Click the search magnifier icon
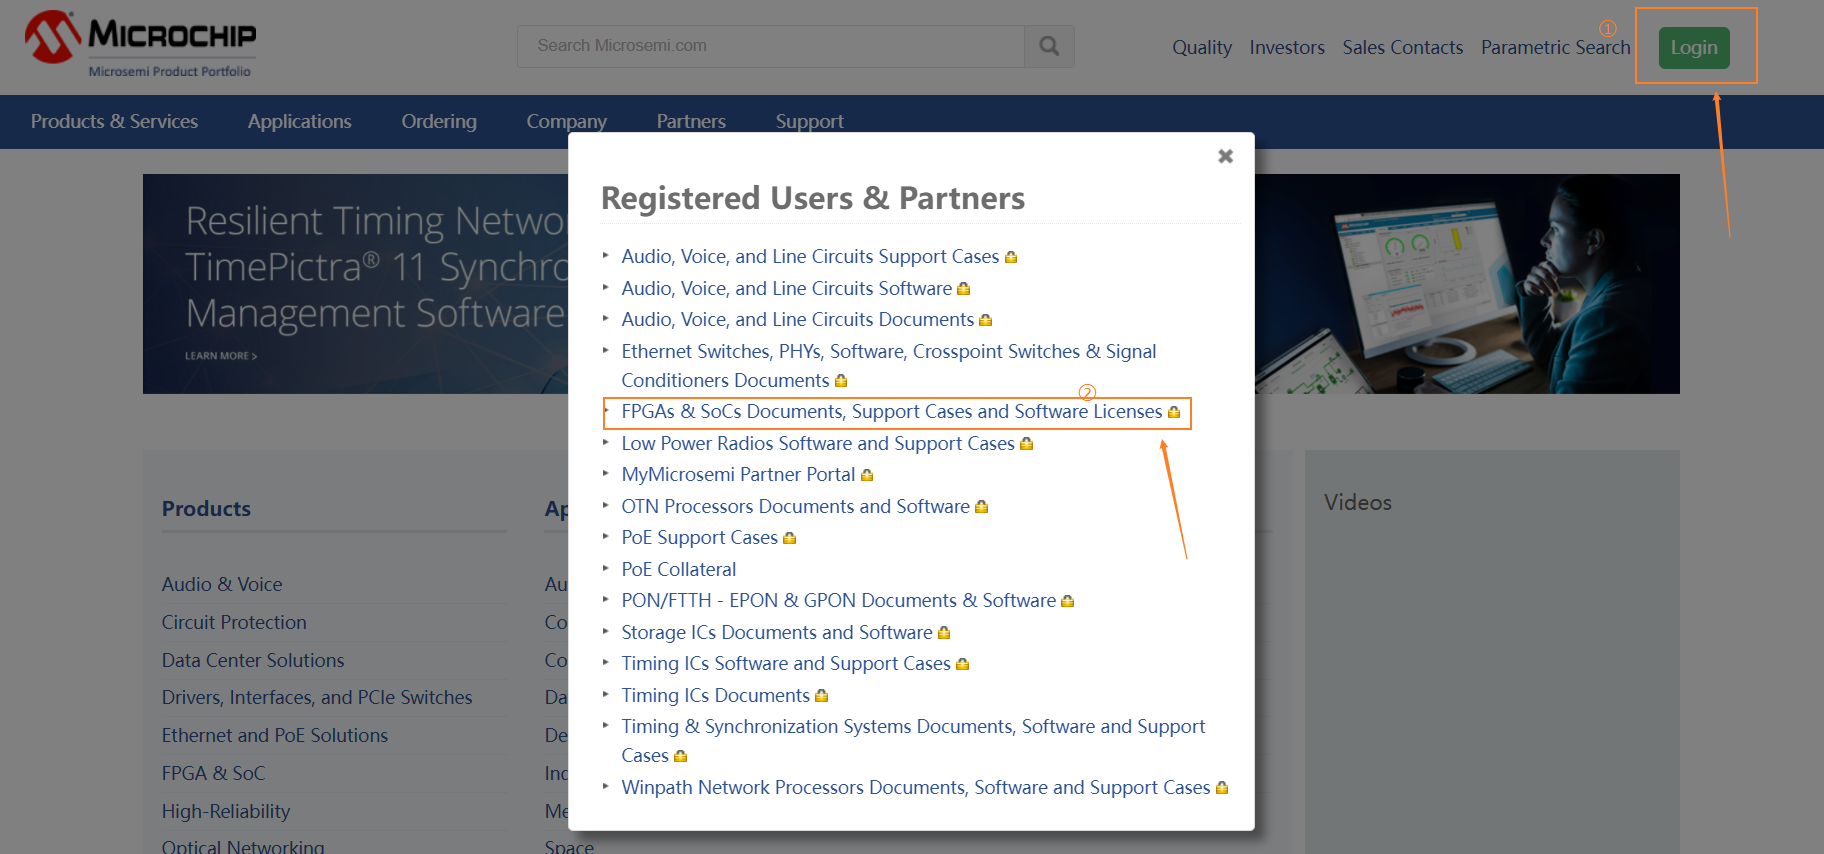This screenshot has height=854, width=1824. tap(1049, 46)
